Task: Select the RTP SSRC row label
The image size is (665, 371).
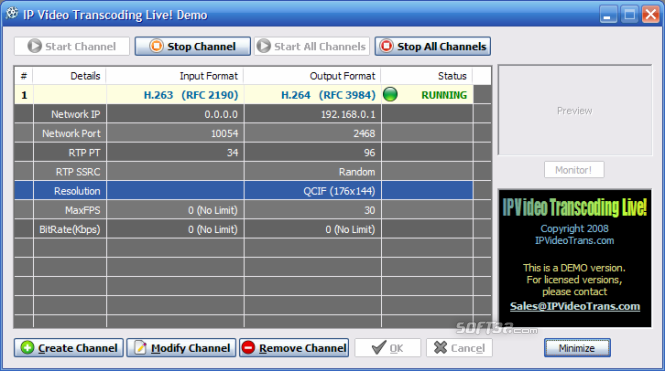Action: click(x=78, y=172)
